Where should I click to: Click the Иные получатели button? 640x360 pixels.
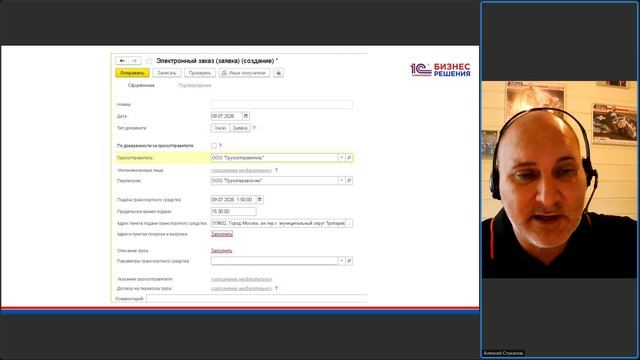click(x=244, y=73)
